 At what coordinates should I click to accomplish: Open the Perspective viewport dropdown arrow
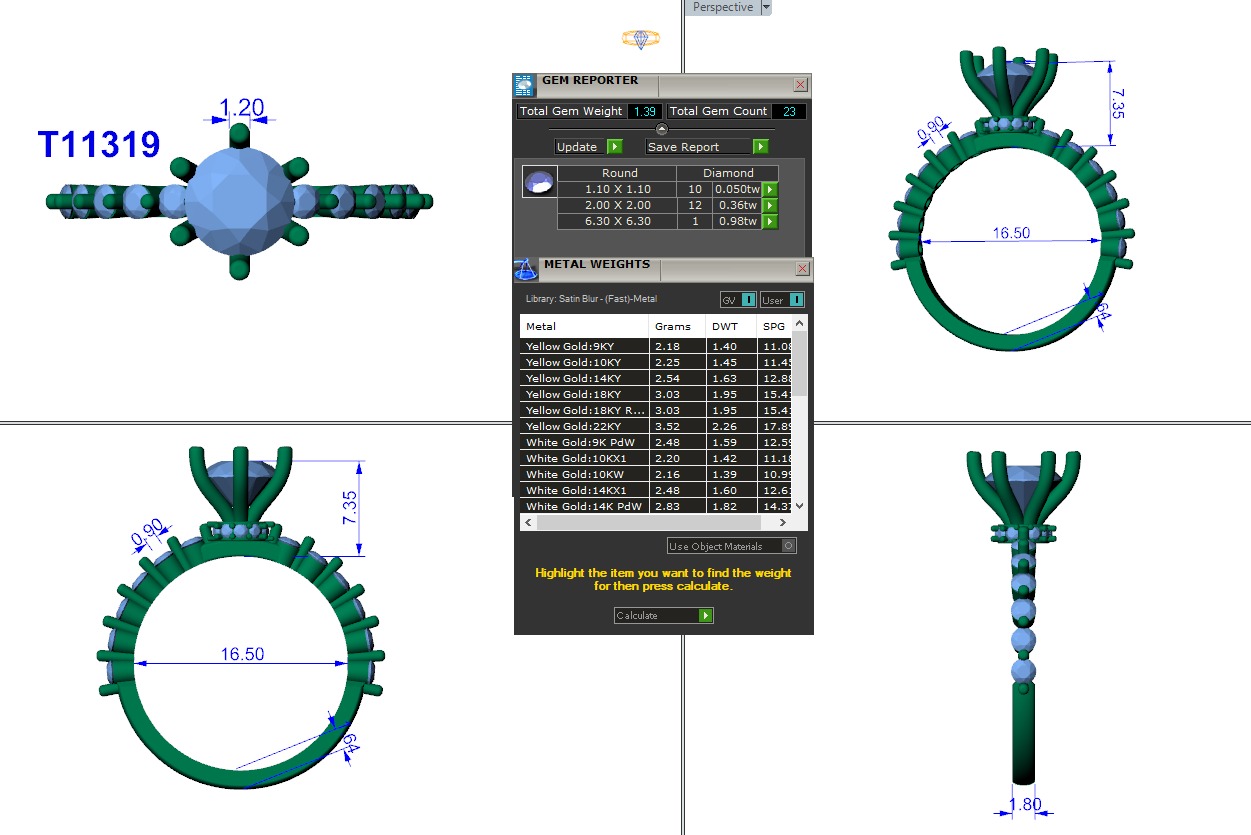tap(766, 7)
